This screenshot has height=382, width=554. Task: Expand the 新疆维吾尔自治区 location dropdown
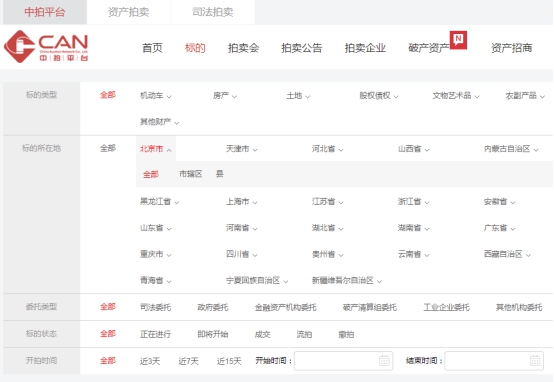(x=347, y=281)
